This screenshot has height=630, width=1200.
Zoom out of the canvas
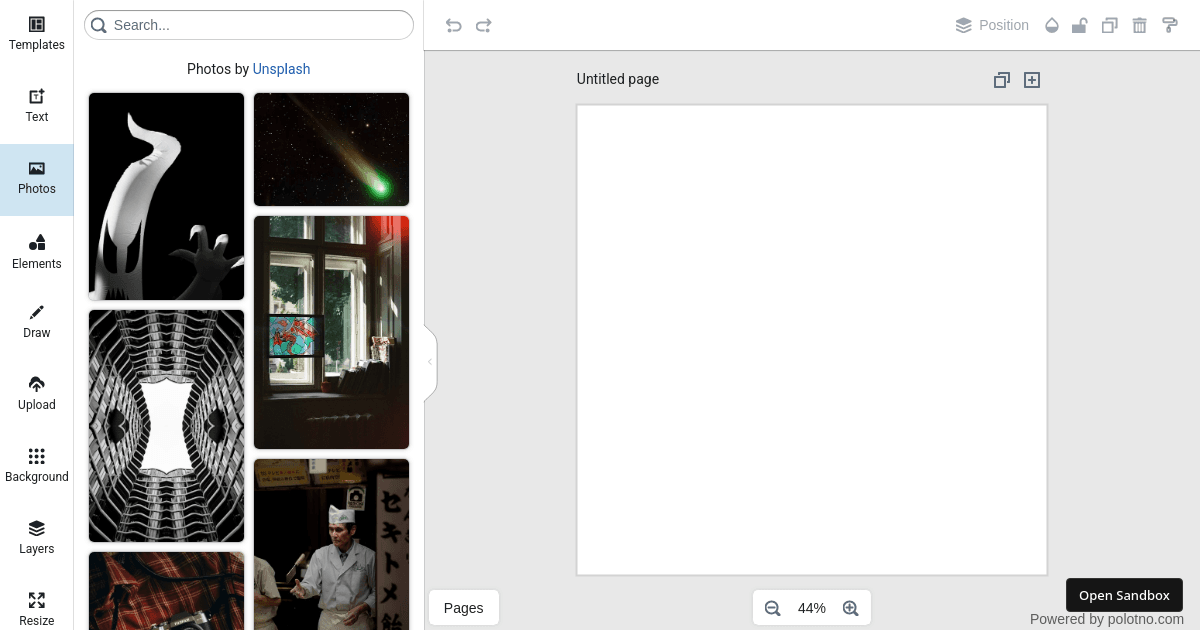(772, 608)
